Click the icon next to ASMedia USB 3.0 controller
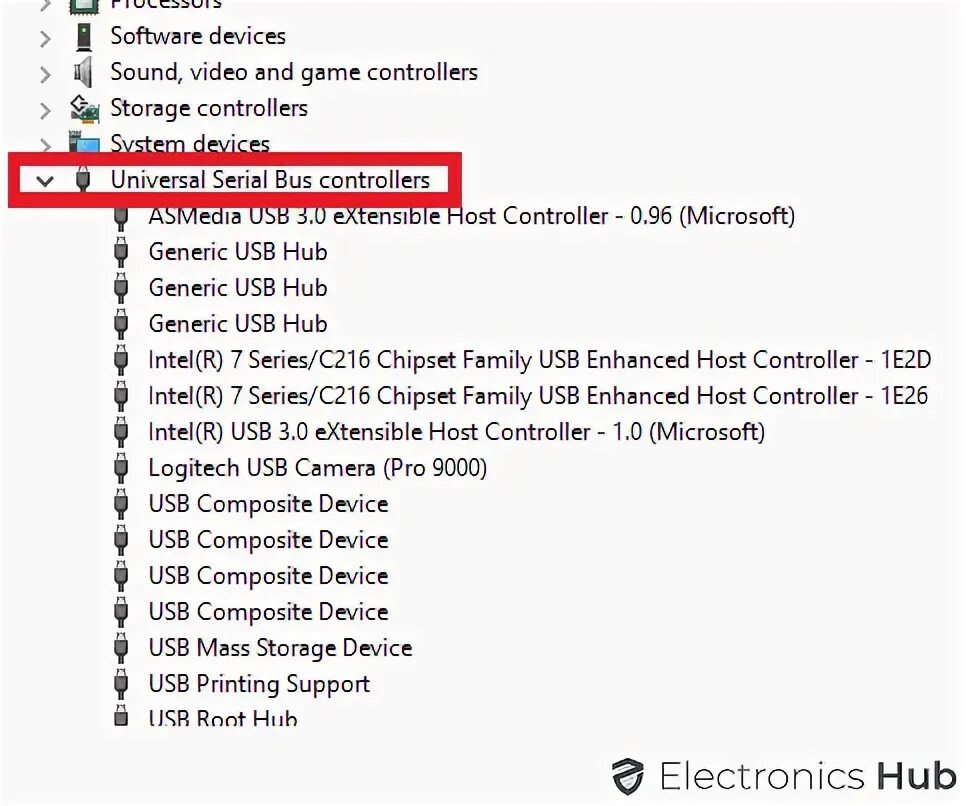 (121, 217)
